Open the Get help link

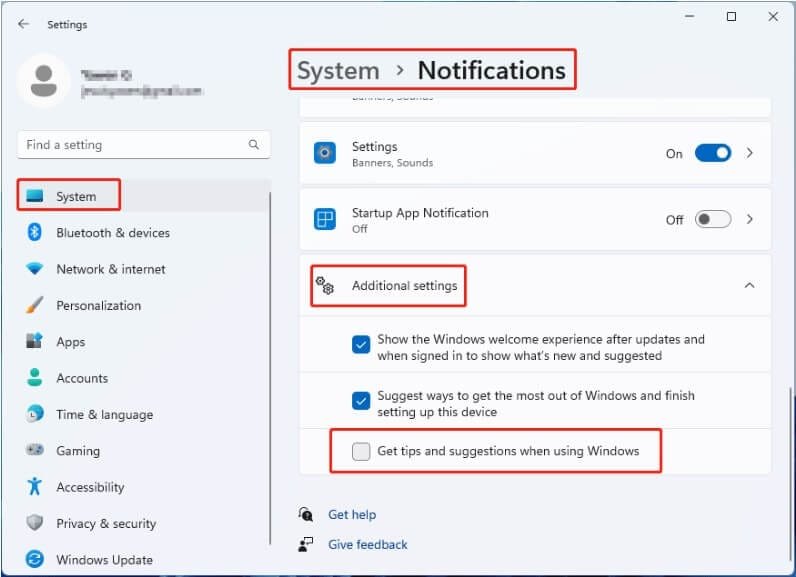pos(352,515)
